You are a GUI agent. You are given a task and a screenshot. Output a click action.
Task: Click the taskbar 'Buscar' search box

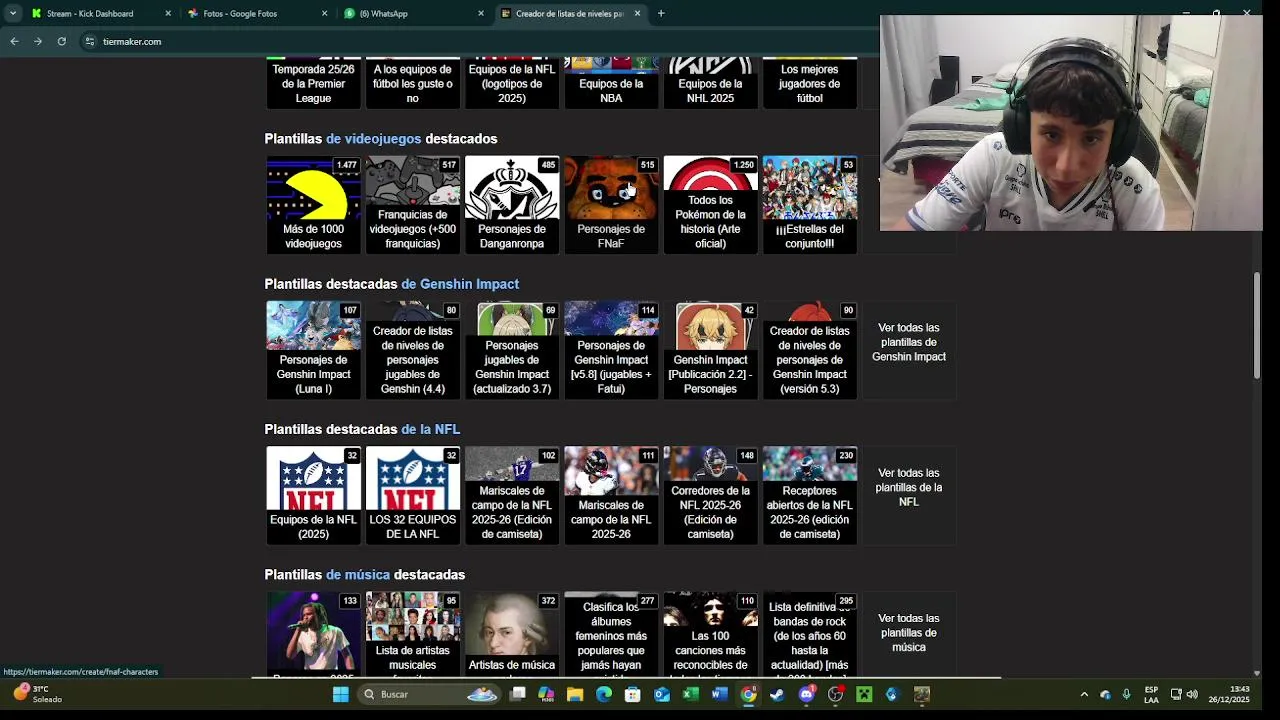point(430,694)
